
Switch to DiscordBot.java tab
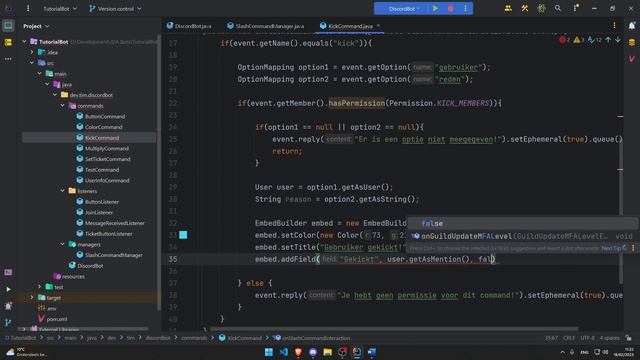coord(189,26)
